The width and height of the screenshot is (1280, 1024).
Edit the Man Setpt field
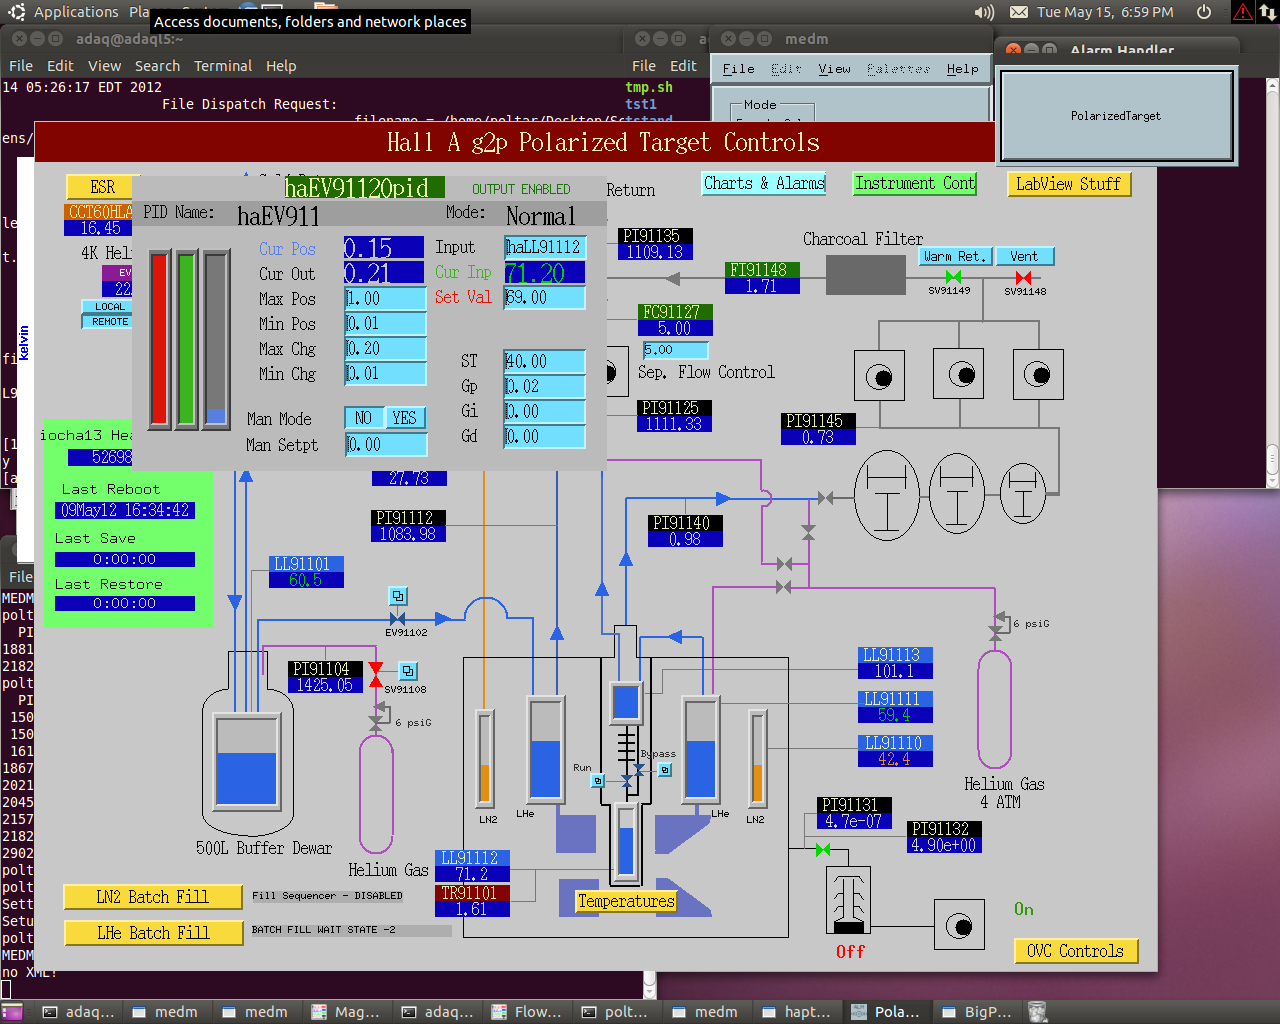385,445
